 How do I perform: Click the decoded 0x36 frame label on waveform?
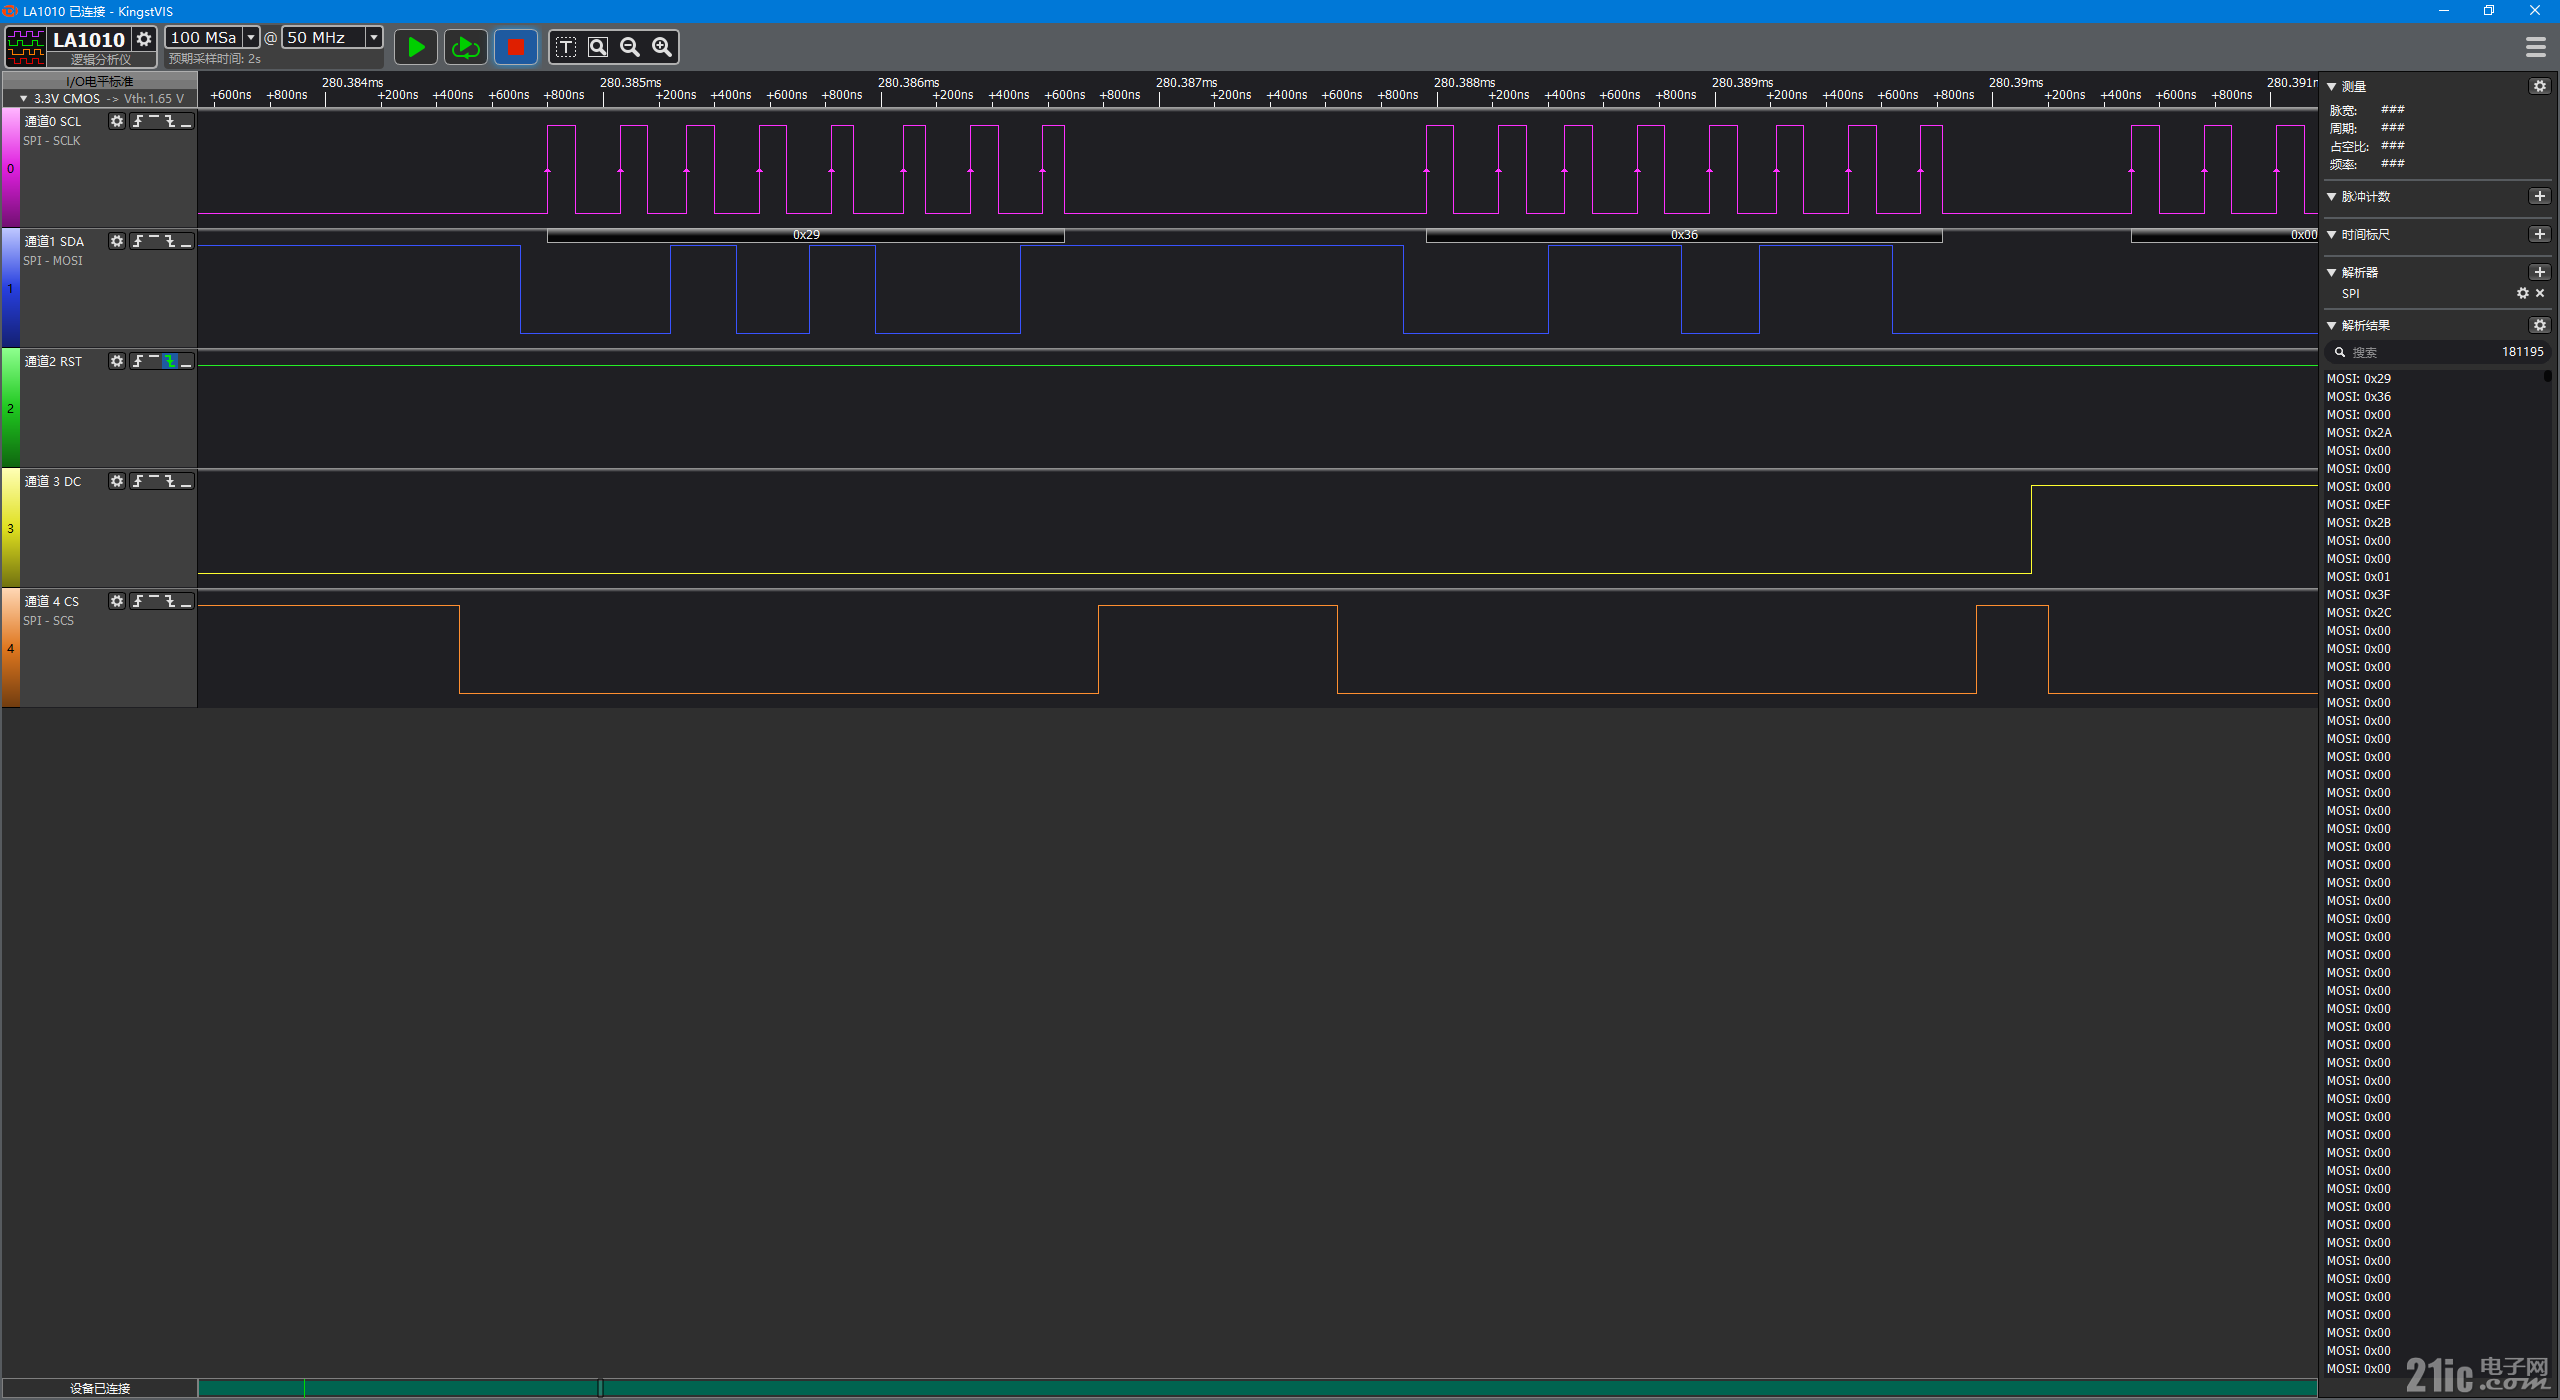tap(1684, 235)
